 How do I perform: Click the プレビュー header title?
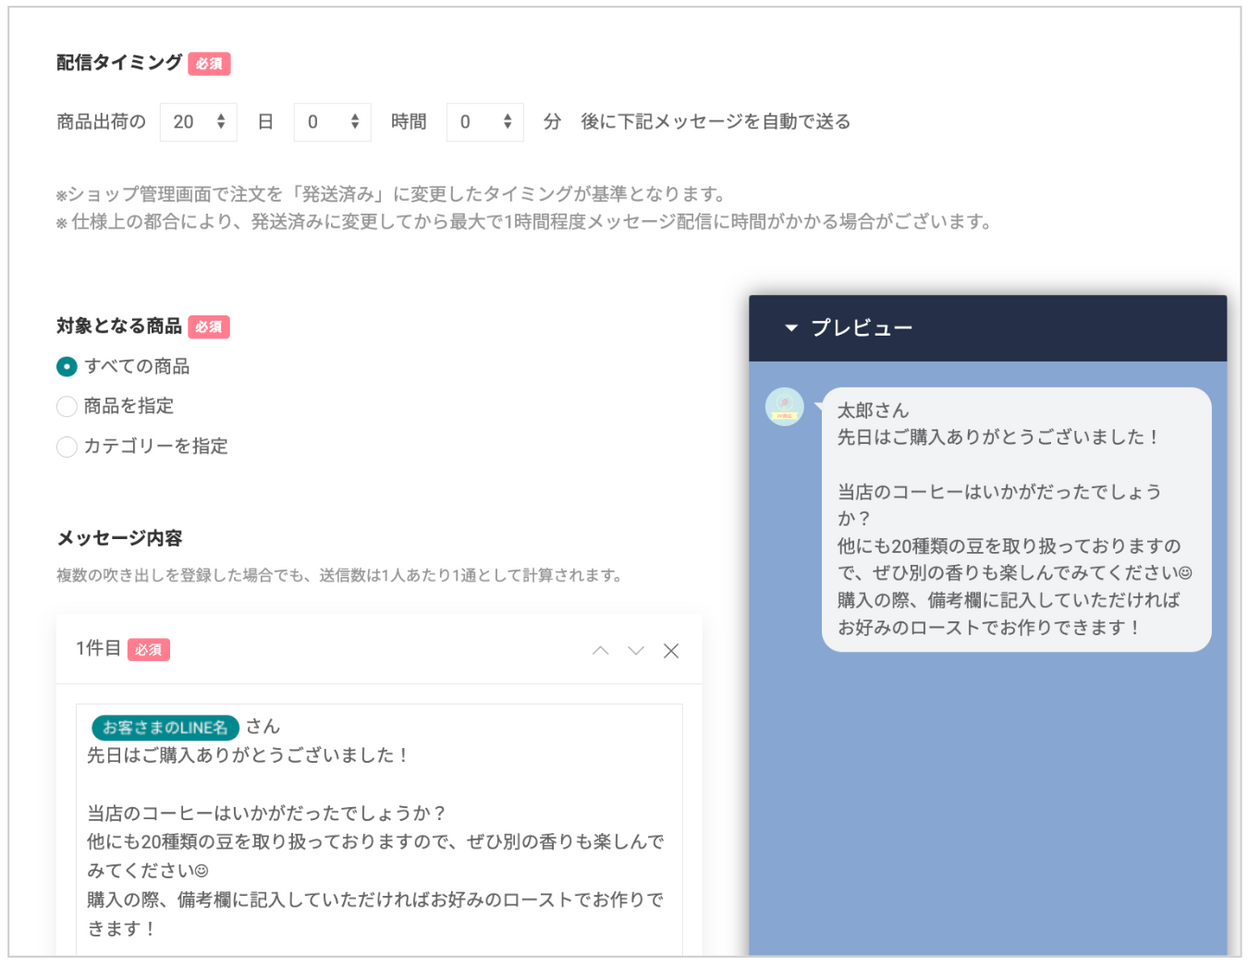coord(861,328)
